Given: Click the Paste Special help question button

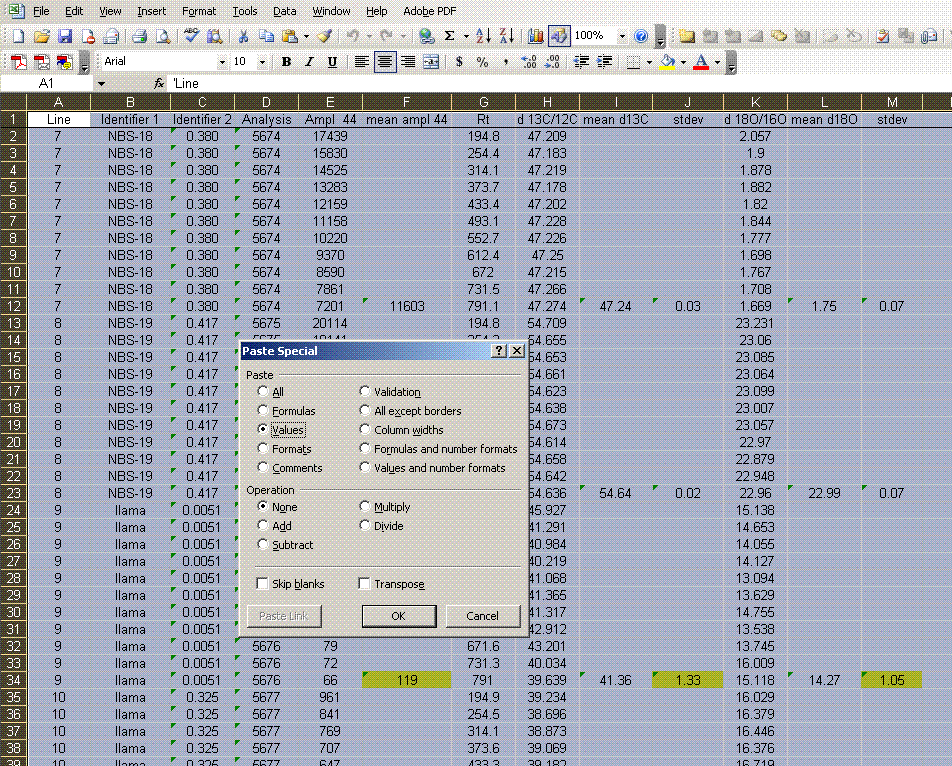Looking at the screenshot, I should click(x=498, y=350).
